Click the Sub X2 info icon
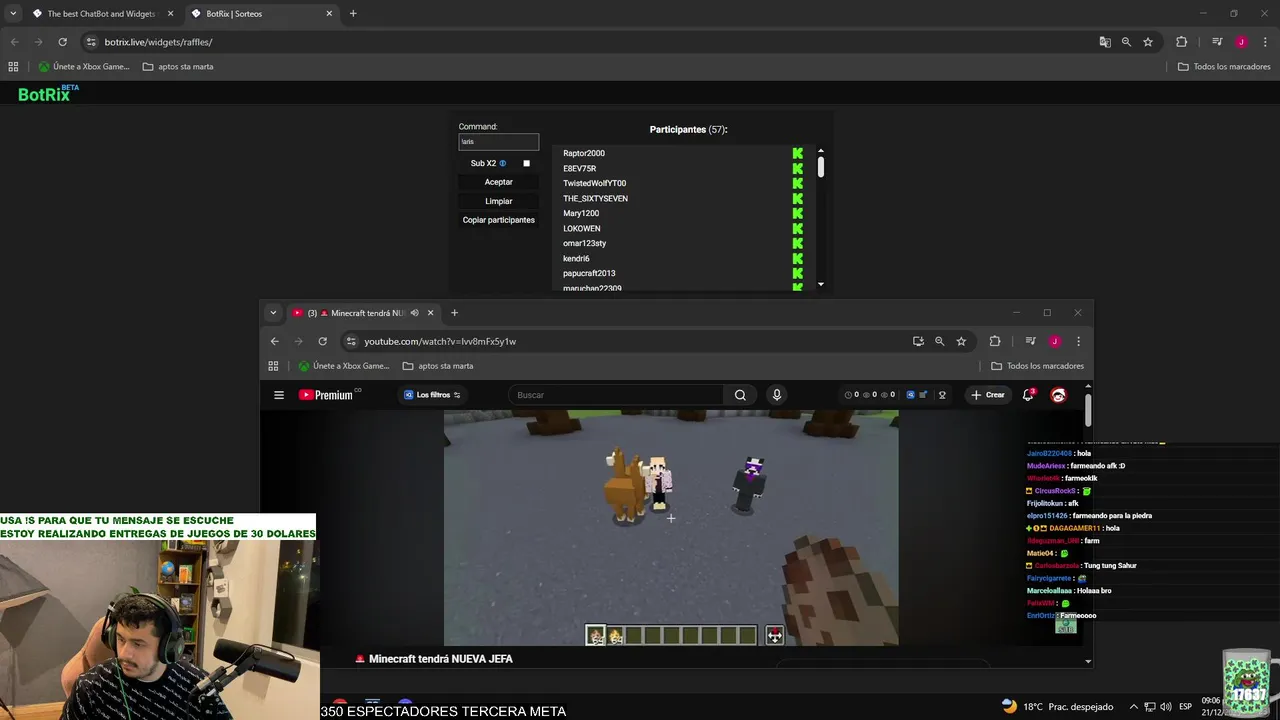The image size is (1280, 720). click(x=503, y=163)
